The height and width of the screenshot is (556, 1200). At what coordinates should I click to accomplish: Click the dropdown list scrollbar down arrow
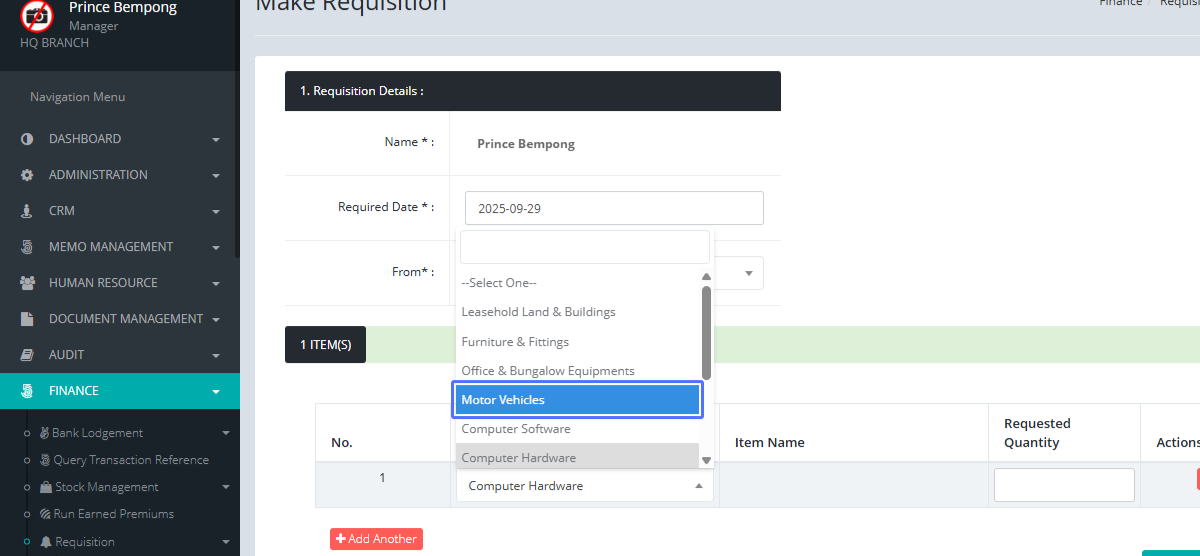coord(706,460)
